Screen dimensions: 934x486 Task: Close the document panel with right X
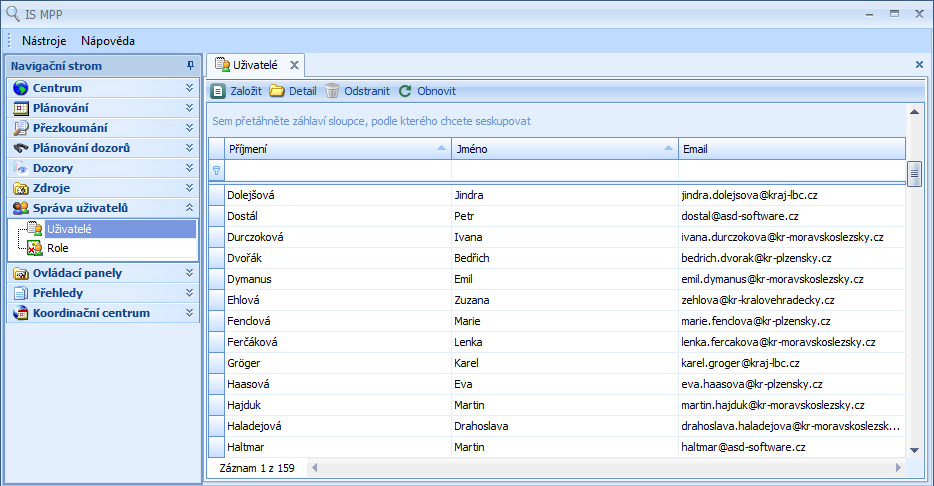(919, 64)
